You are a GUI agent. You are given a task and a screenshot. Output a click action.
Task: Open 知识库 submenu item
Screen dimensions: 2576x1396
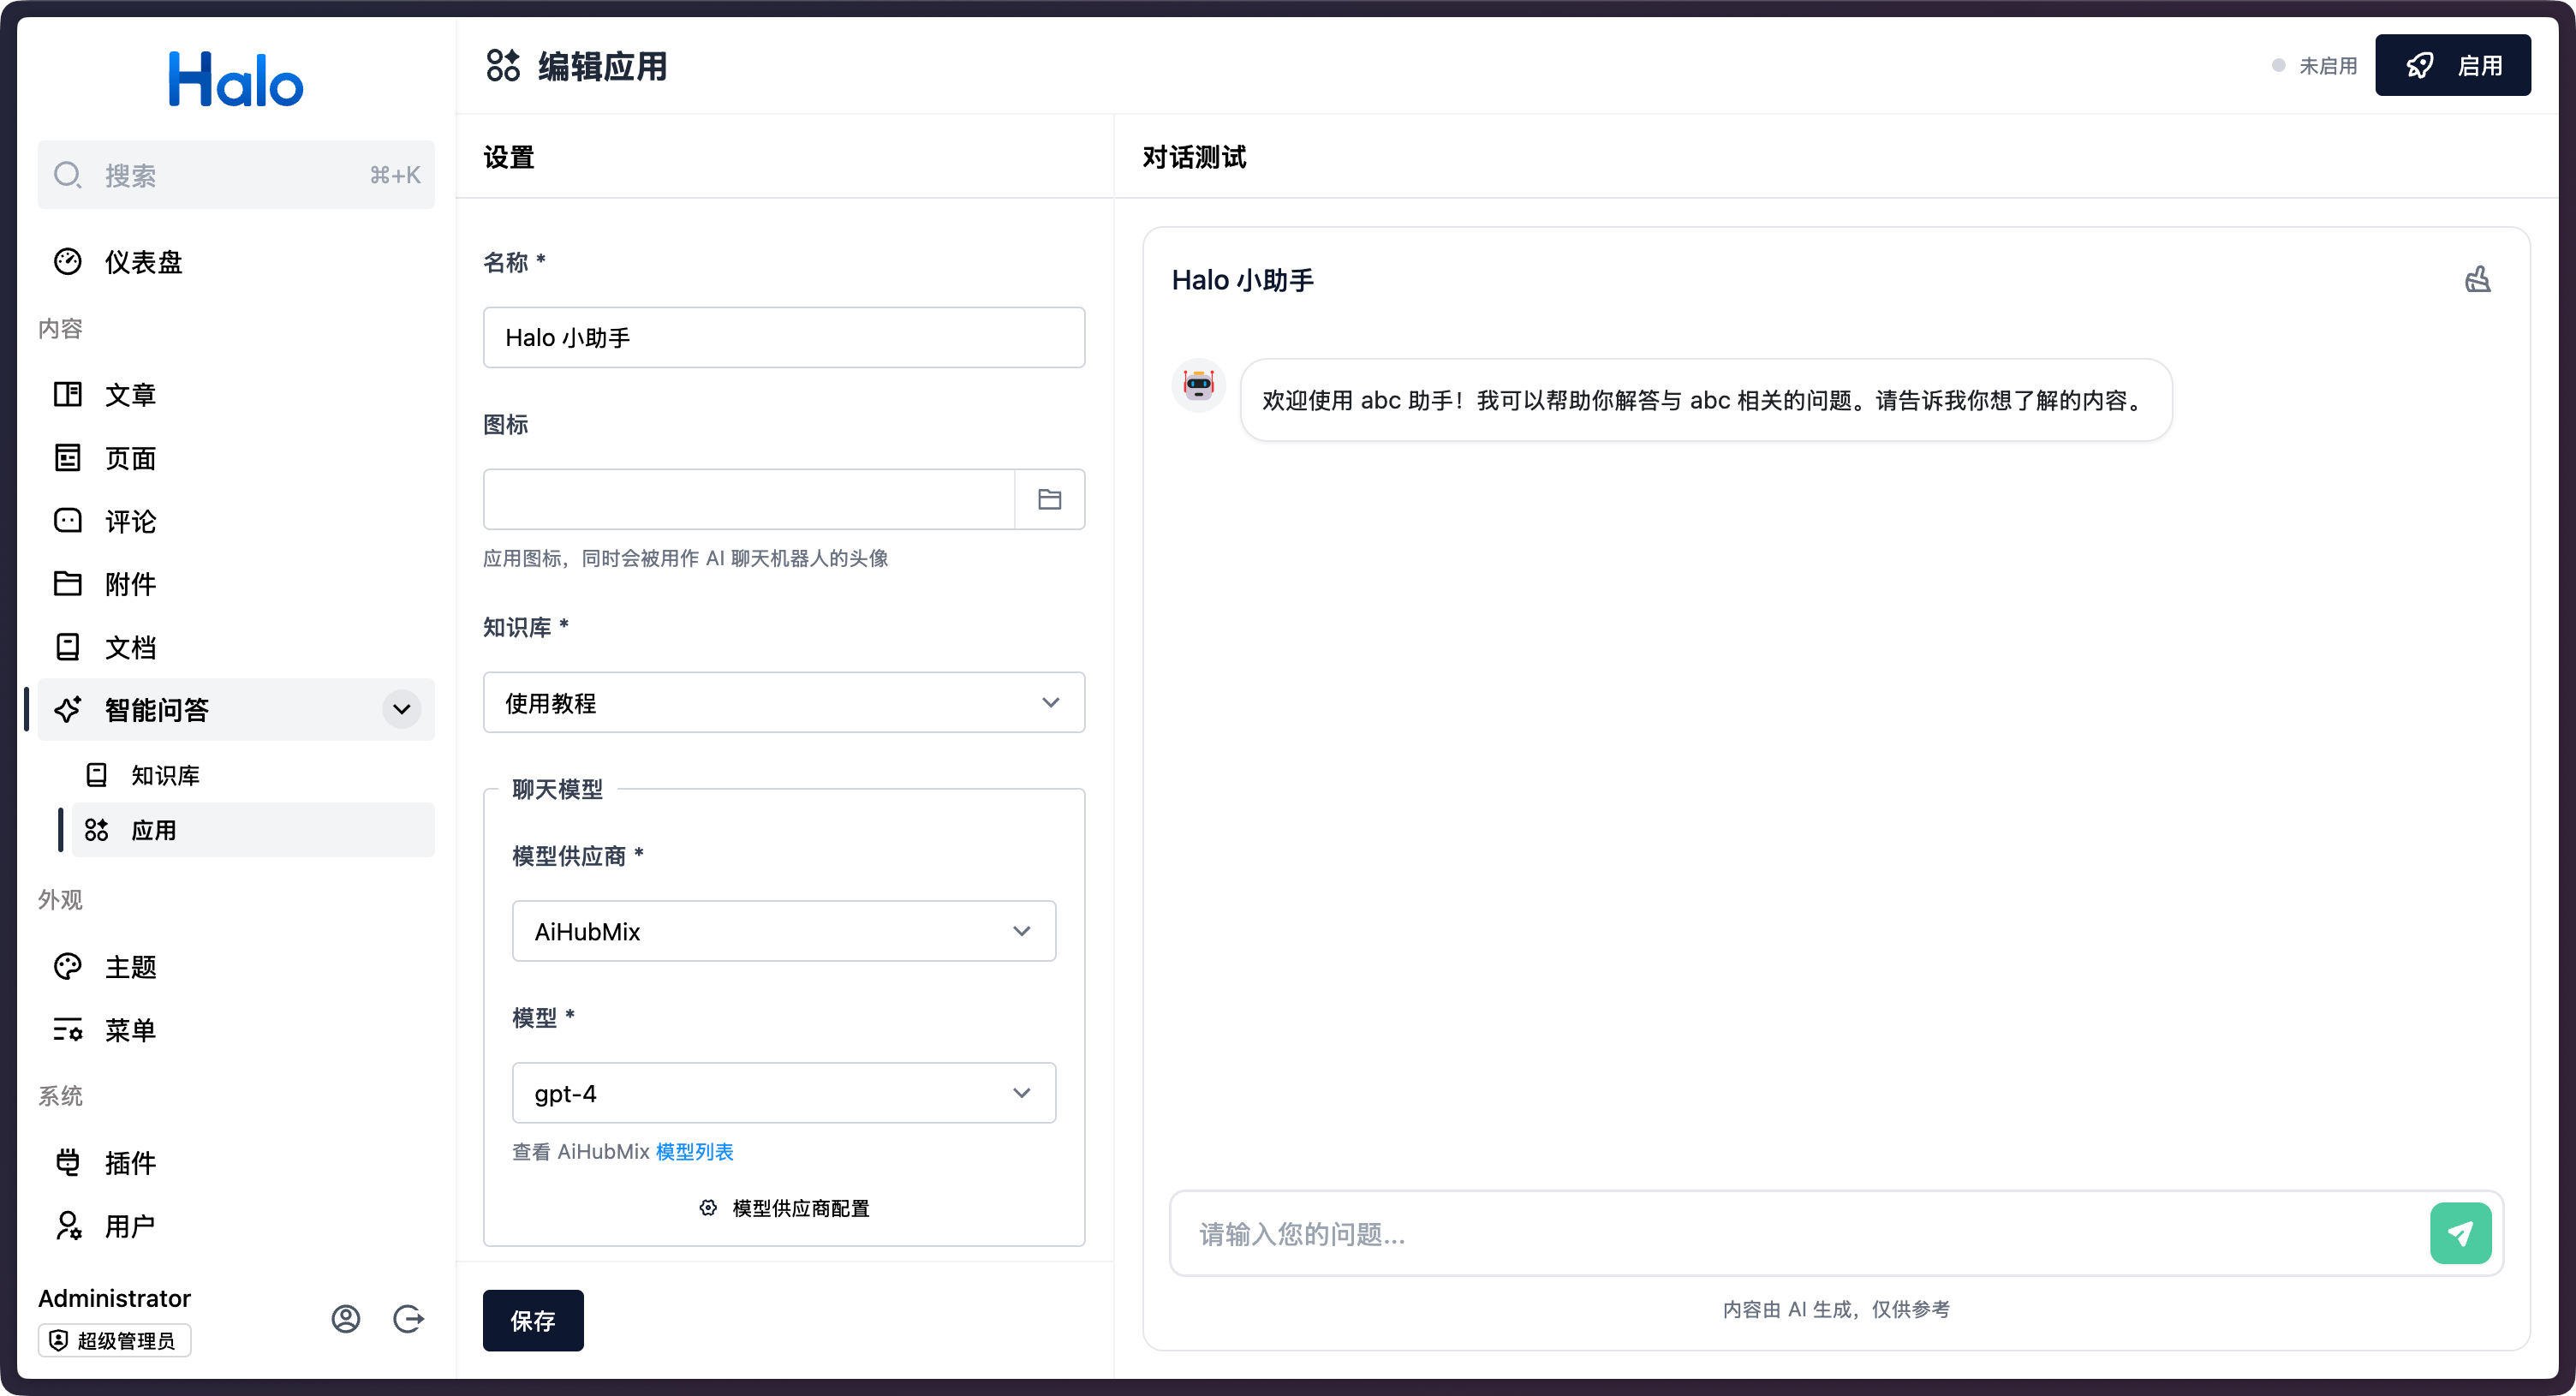tap(253, 775)
